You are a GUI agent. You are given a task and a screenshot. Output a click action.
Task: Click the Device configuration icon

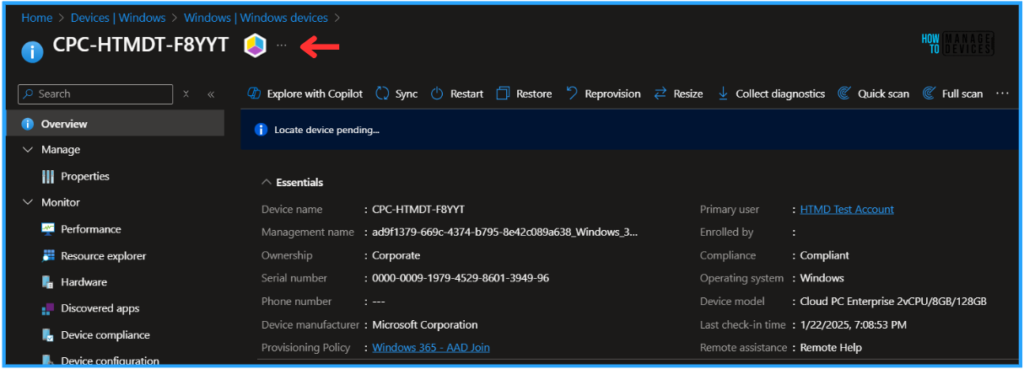(48, 361)
